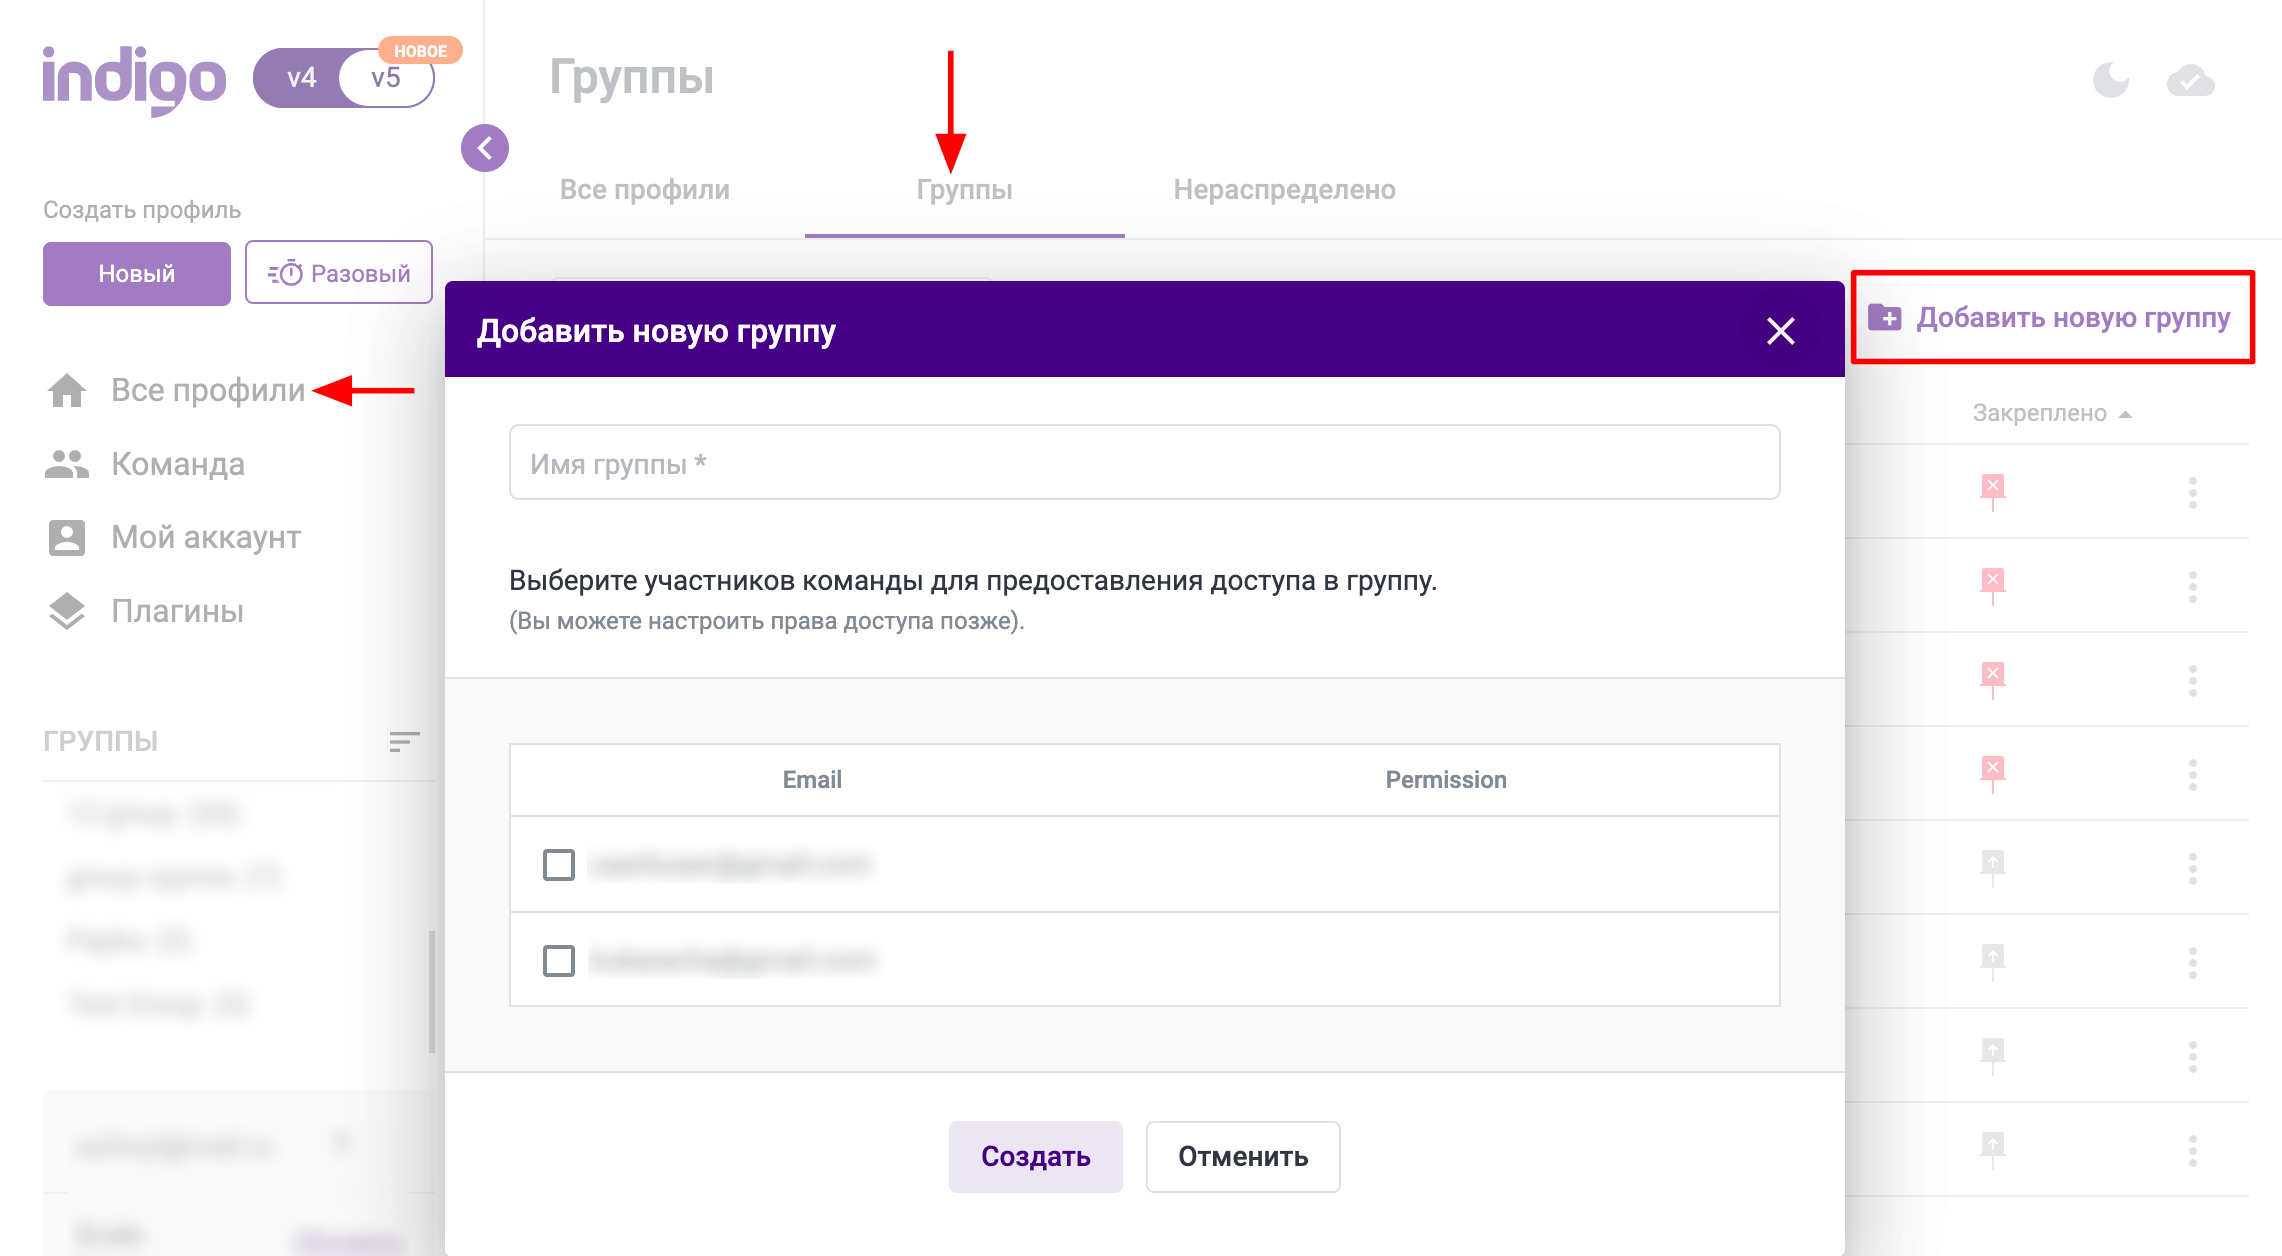This screenshot has width=2282, height=1256.
Task: Collapse sidebar with purple arrow button
Action: 485,148
